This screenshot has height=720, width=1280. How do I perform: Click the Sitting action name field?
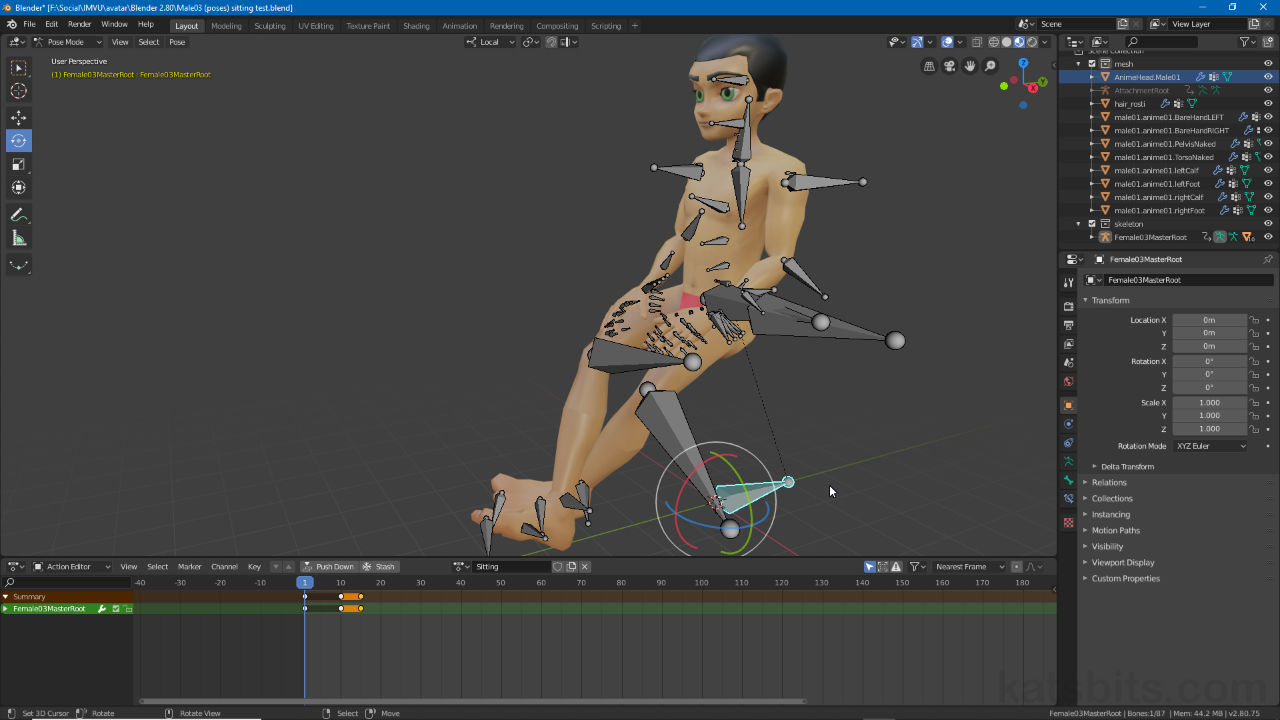510,567
